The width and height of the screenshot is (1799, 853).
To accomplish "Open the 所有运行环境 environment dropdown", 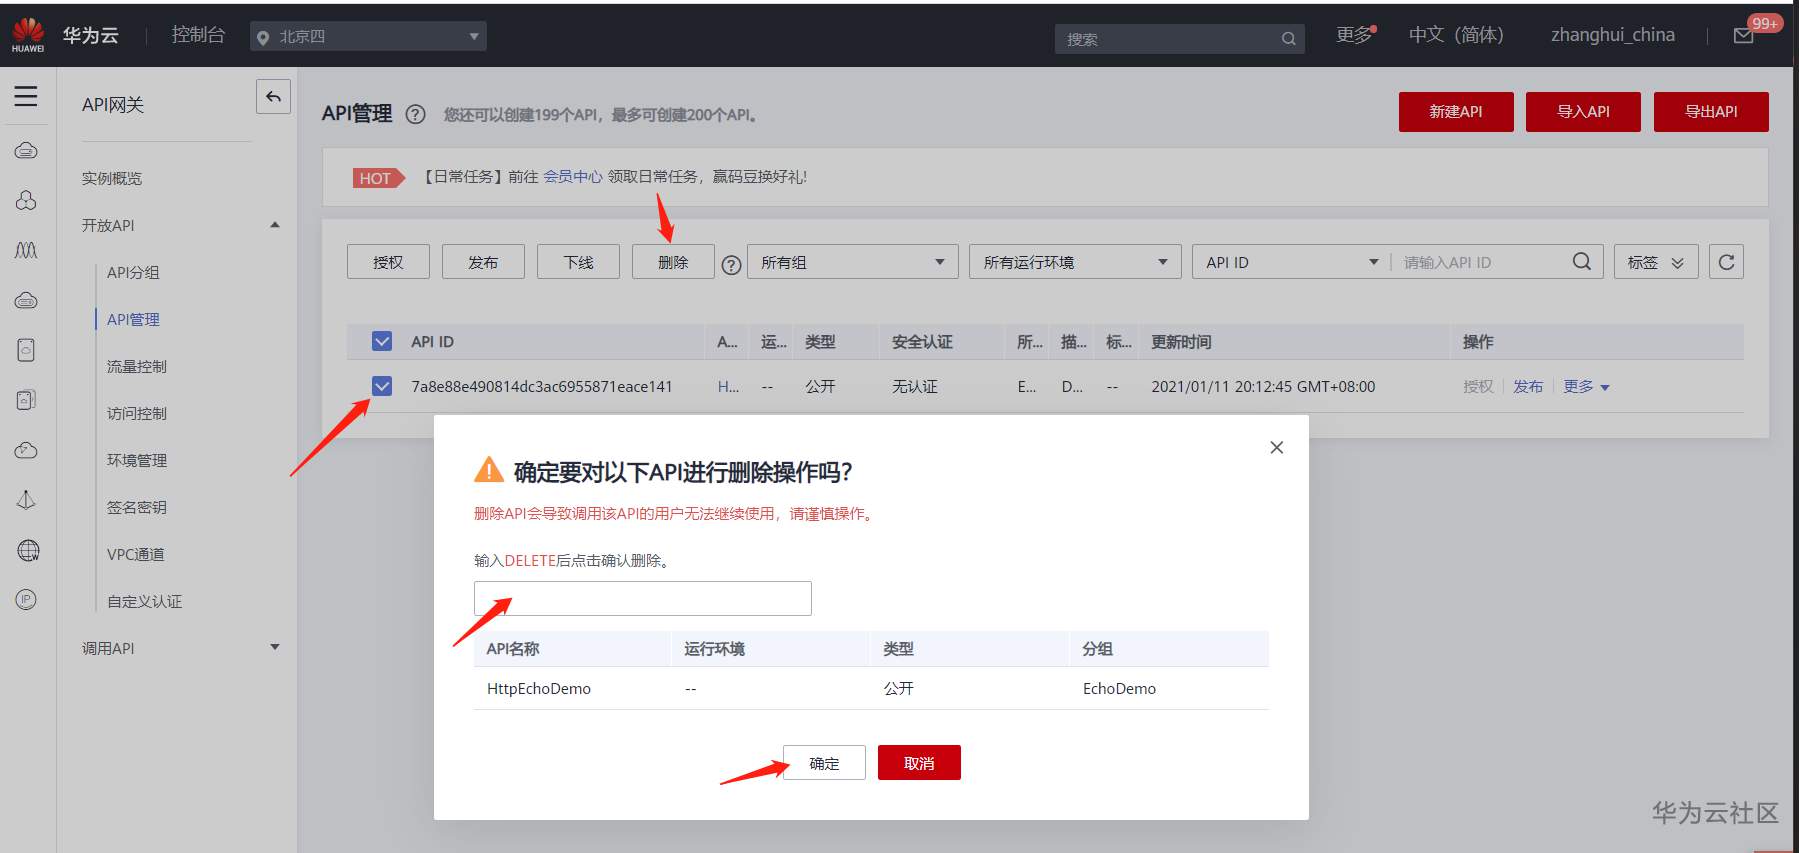I will point(1075,262).
